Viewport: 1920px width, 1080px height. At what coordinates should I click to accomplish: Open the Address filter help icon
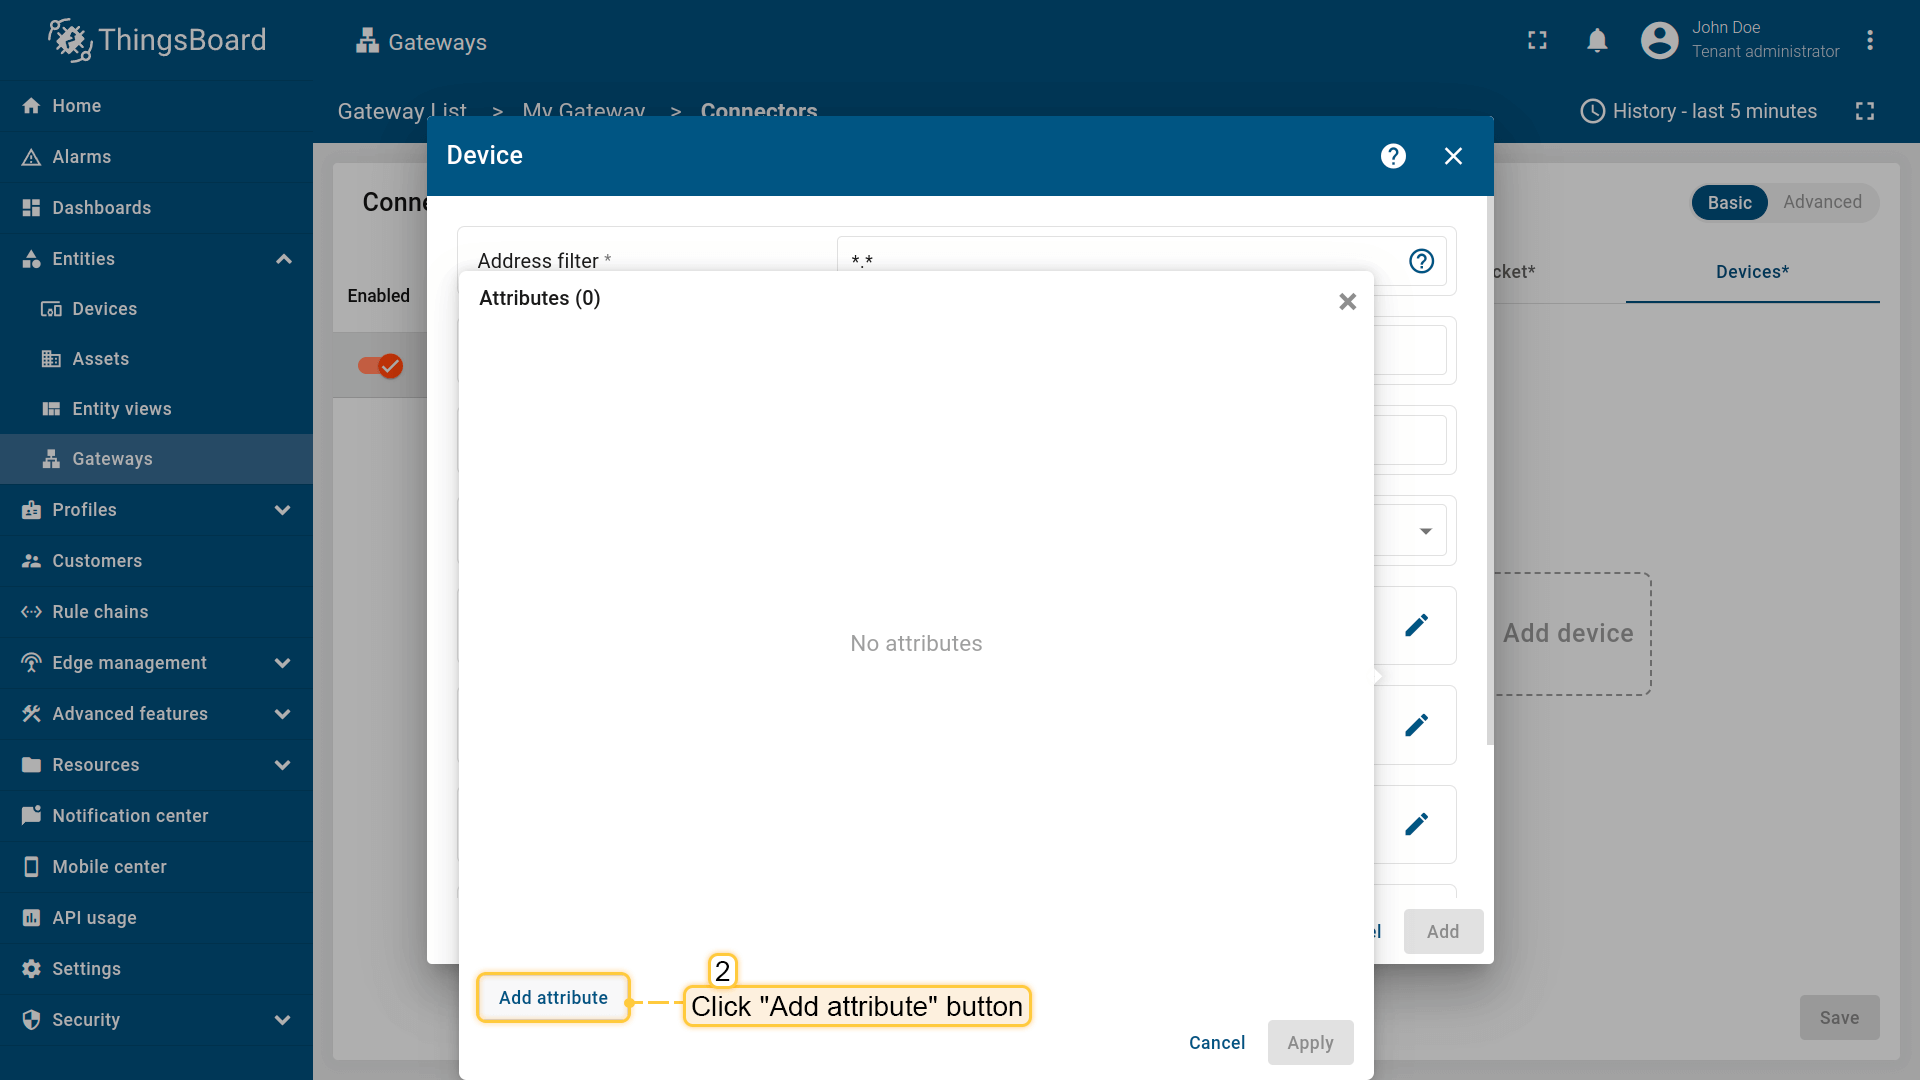pyautogui.click(x=1421, y=261)
